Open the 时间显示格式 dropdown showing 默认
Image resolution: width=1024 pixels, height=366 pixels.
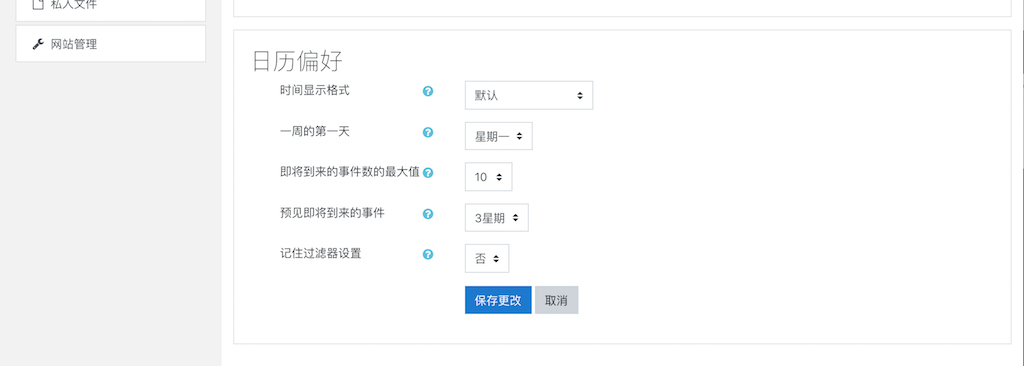coord(529,95)
